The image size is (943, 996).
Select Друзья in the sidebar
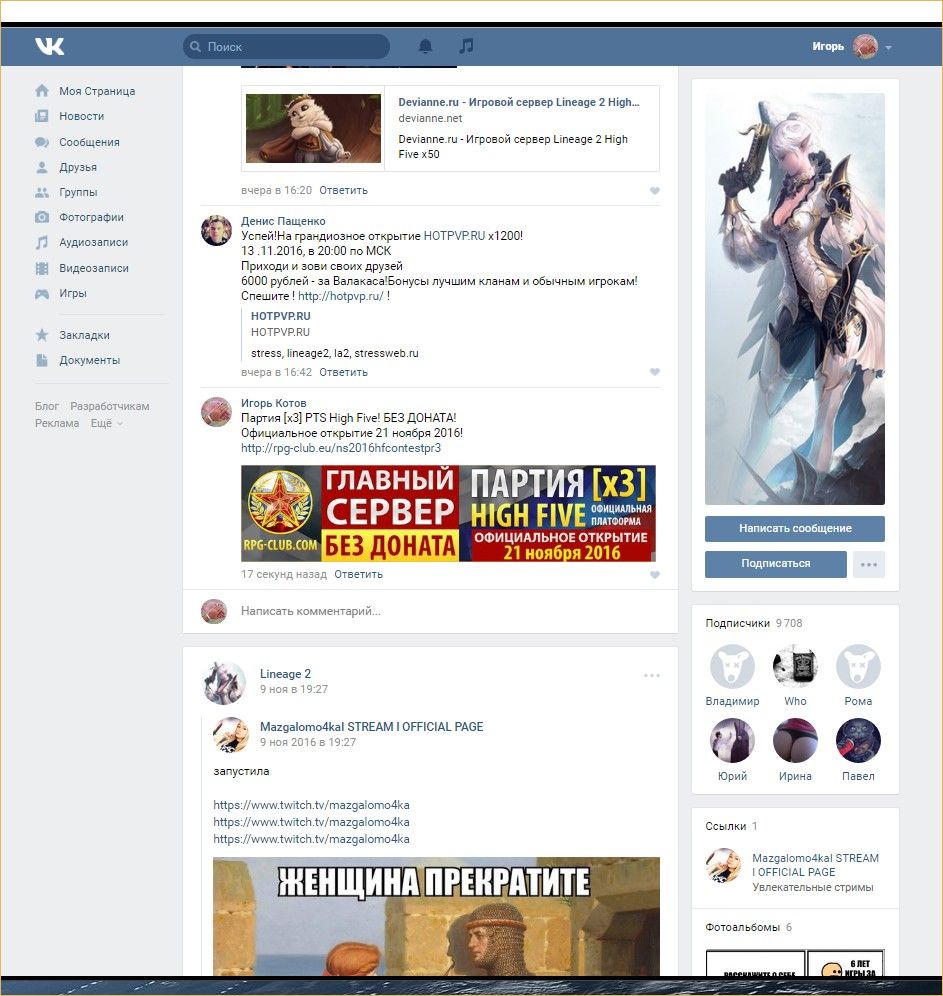click(78, 167)
